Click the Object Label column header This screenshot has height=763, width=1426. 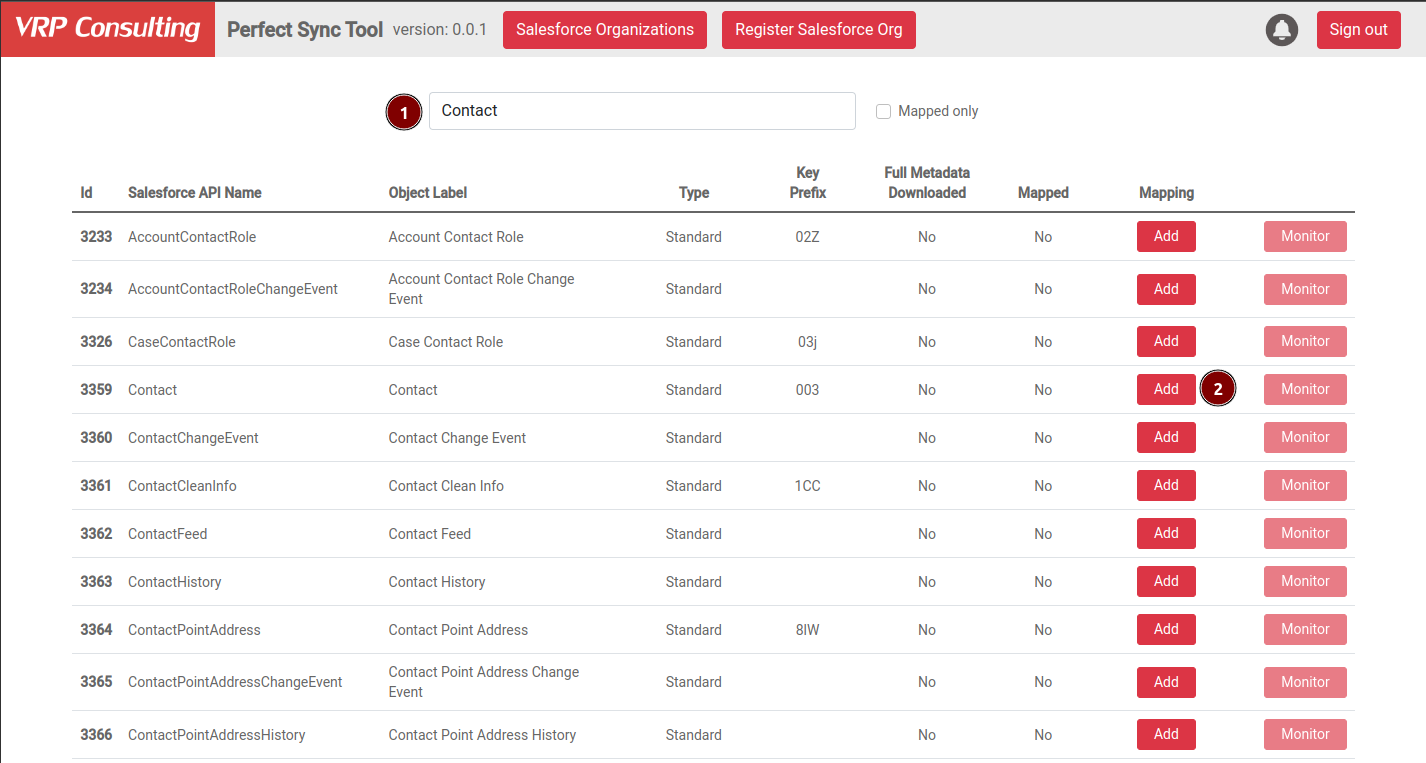coord(428,193)
